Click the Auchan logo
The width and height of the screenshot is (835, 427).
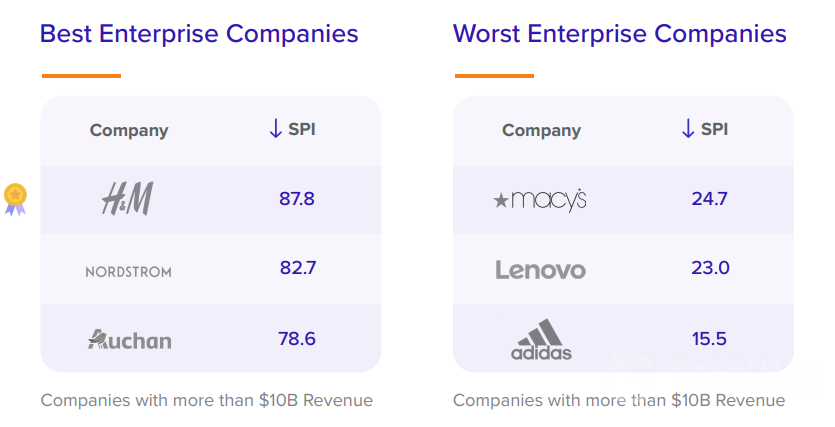pyautogui.click(x=129, y=340)
